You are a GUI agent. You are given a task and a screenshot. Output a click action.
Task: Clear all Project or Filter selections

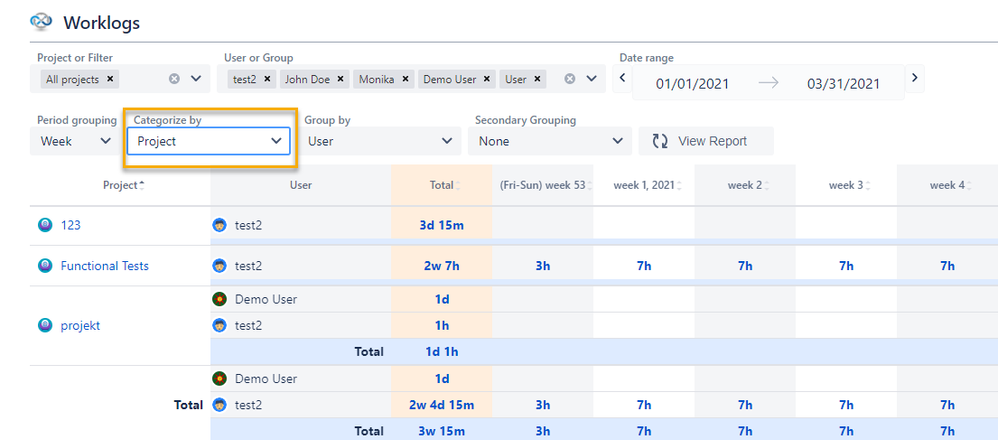point(174,79)
